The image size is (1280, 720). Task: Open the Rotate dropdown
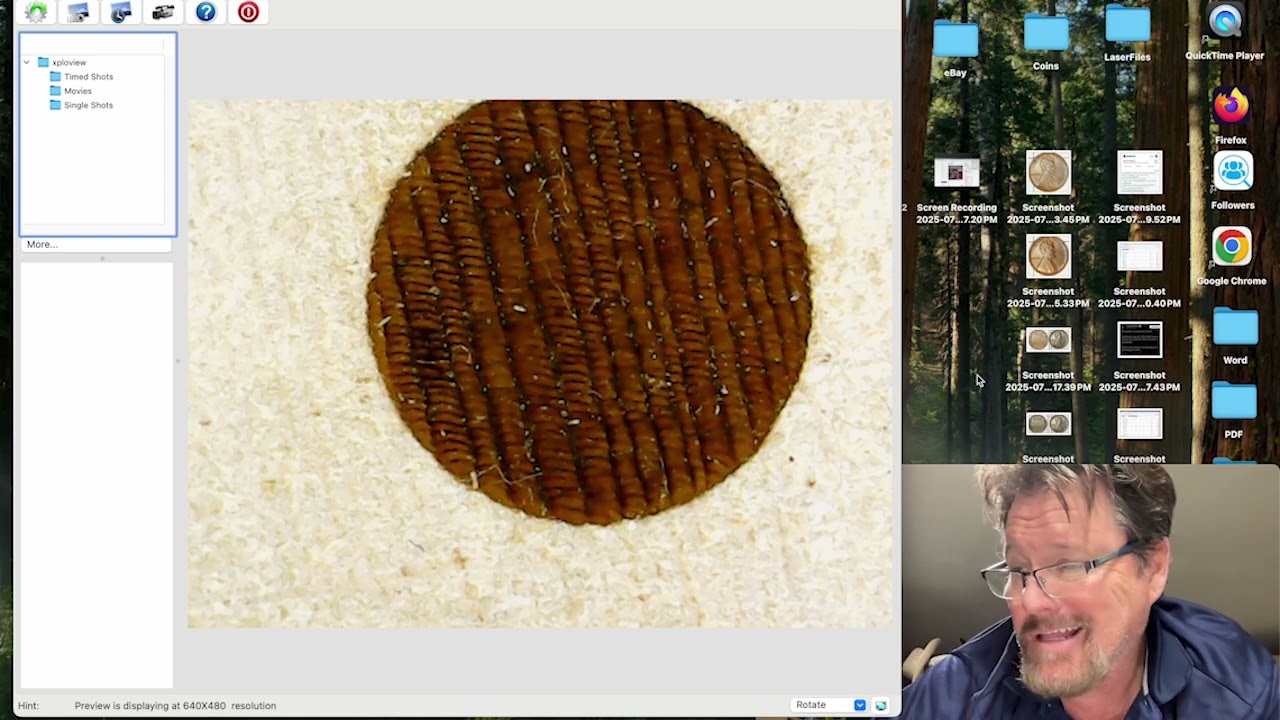pos(829,705)
